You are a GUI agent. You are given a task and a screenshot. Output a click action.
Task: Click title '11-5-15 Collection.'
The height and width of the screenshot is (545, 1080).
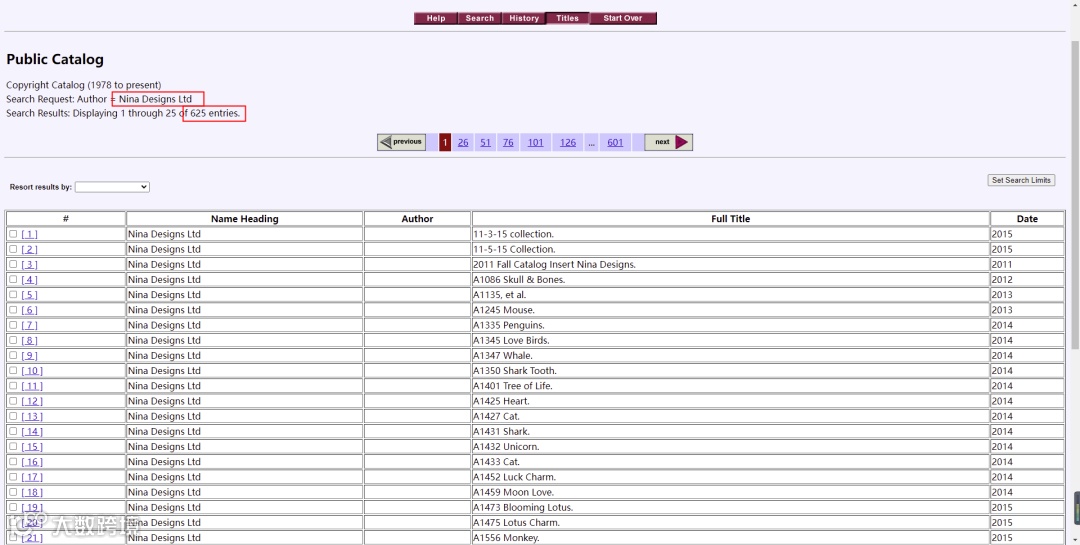tap(514, 249)
